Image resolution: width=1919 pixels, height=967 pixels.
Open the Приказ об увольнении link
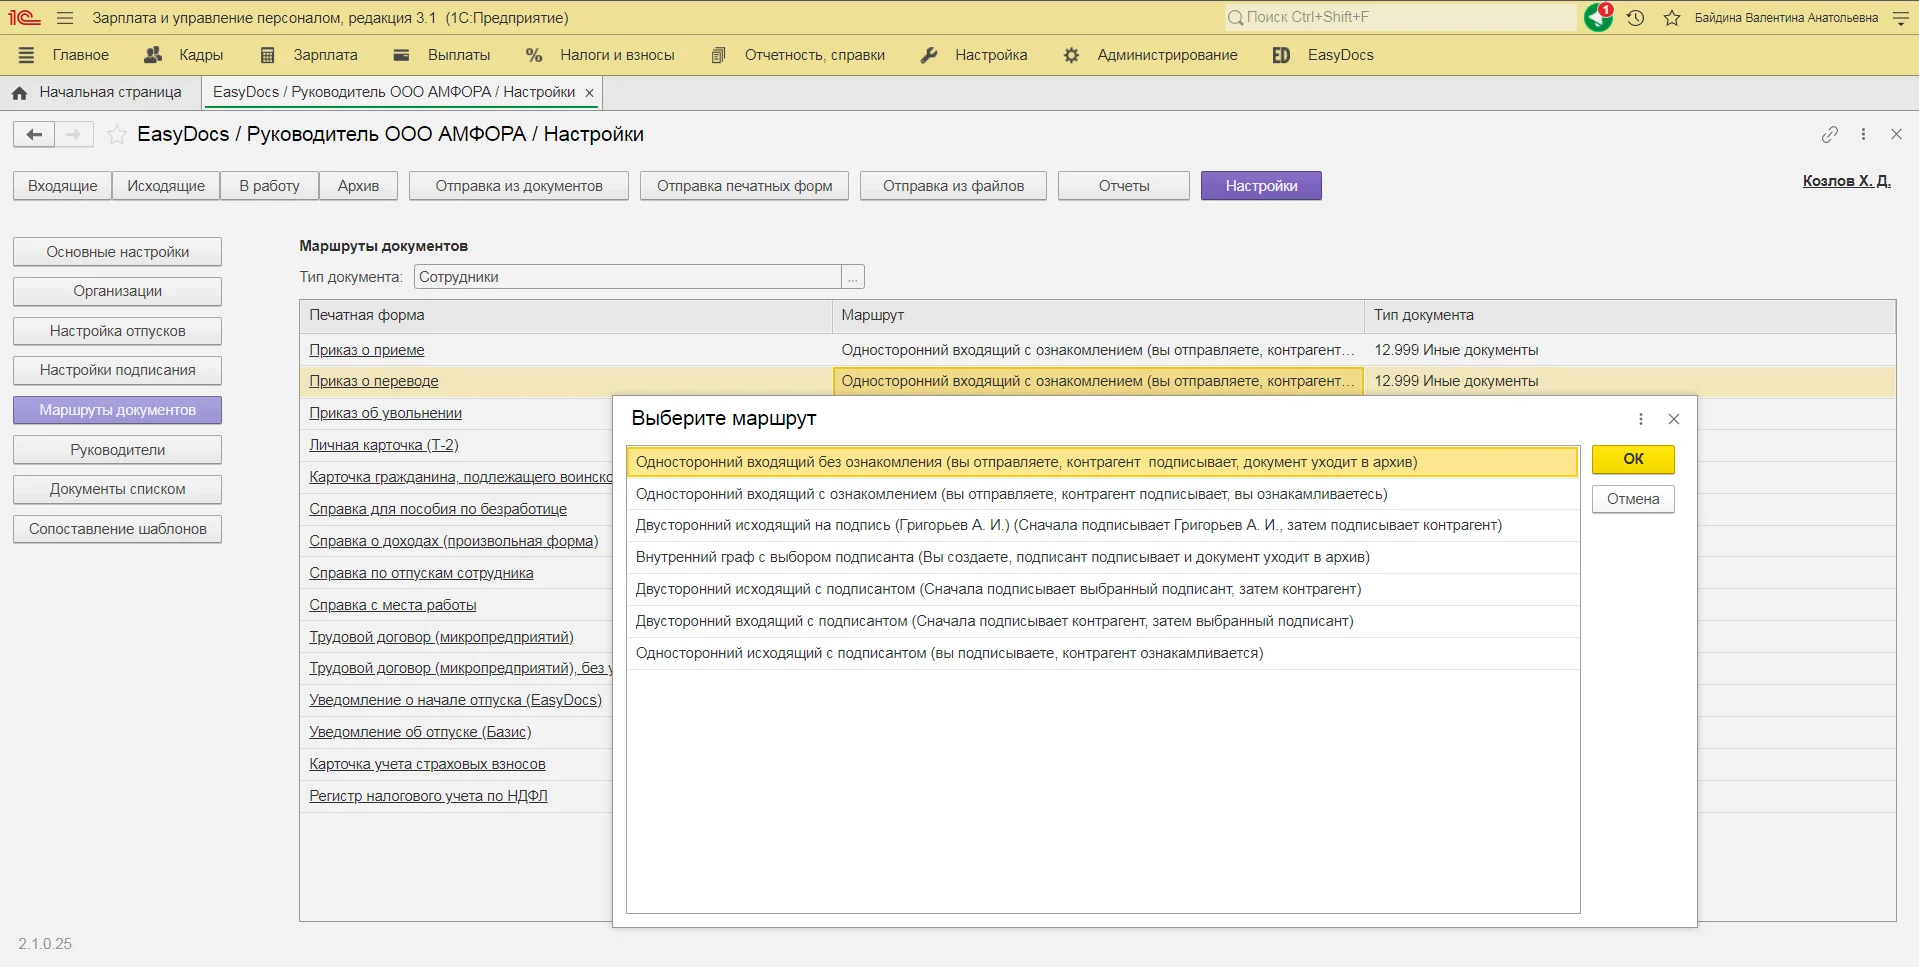click(385, 413)
